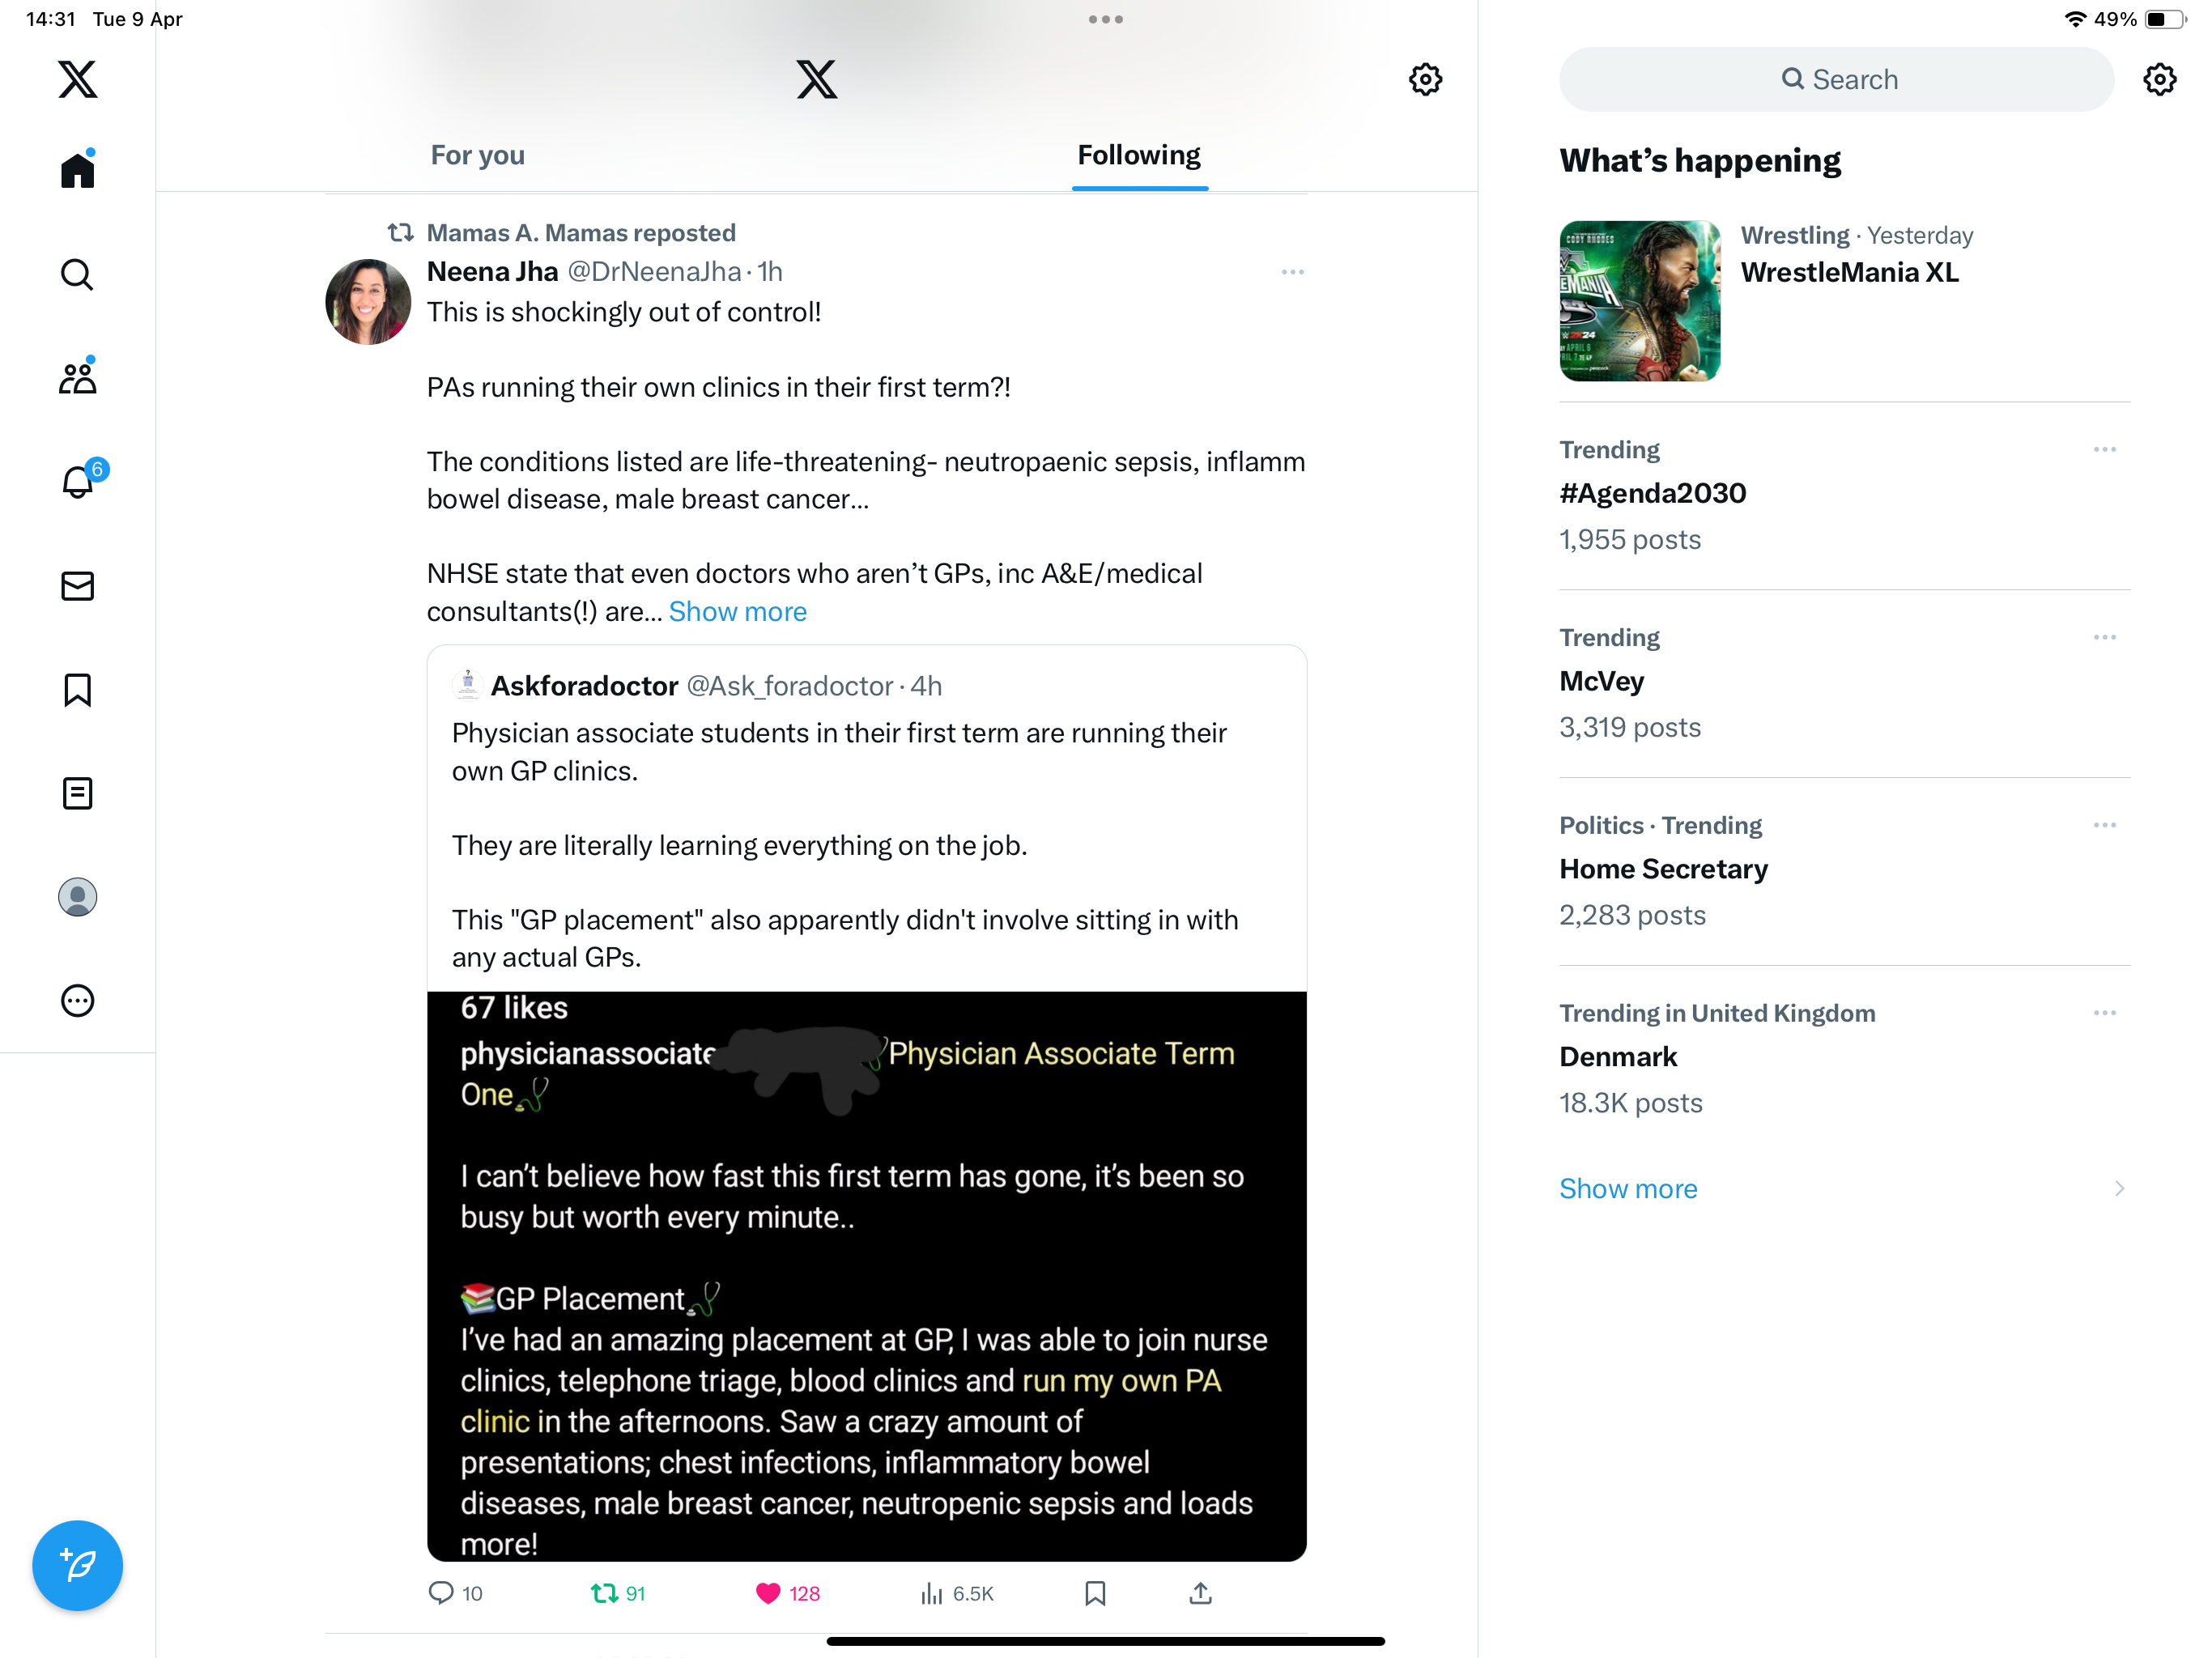Open Messages envelope icon

click(x=77, y=586)
